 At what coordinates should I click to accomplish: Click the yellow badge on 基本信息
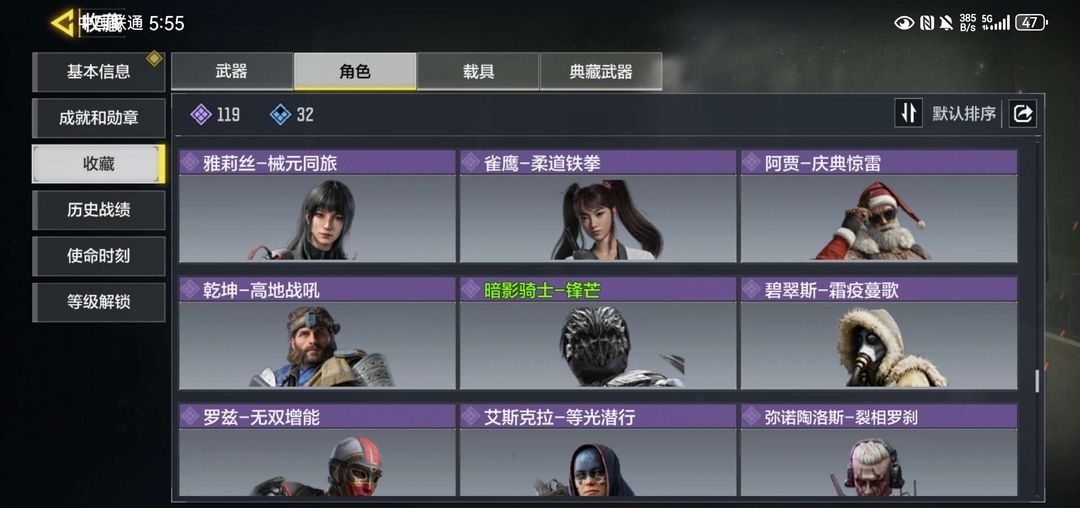[x=154, y=59]
